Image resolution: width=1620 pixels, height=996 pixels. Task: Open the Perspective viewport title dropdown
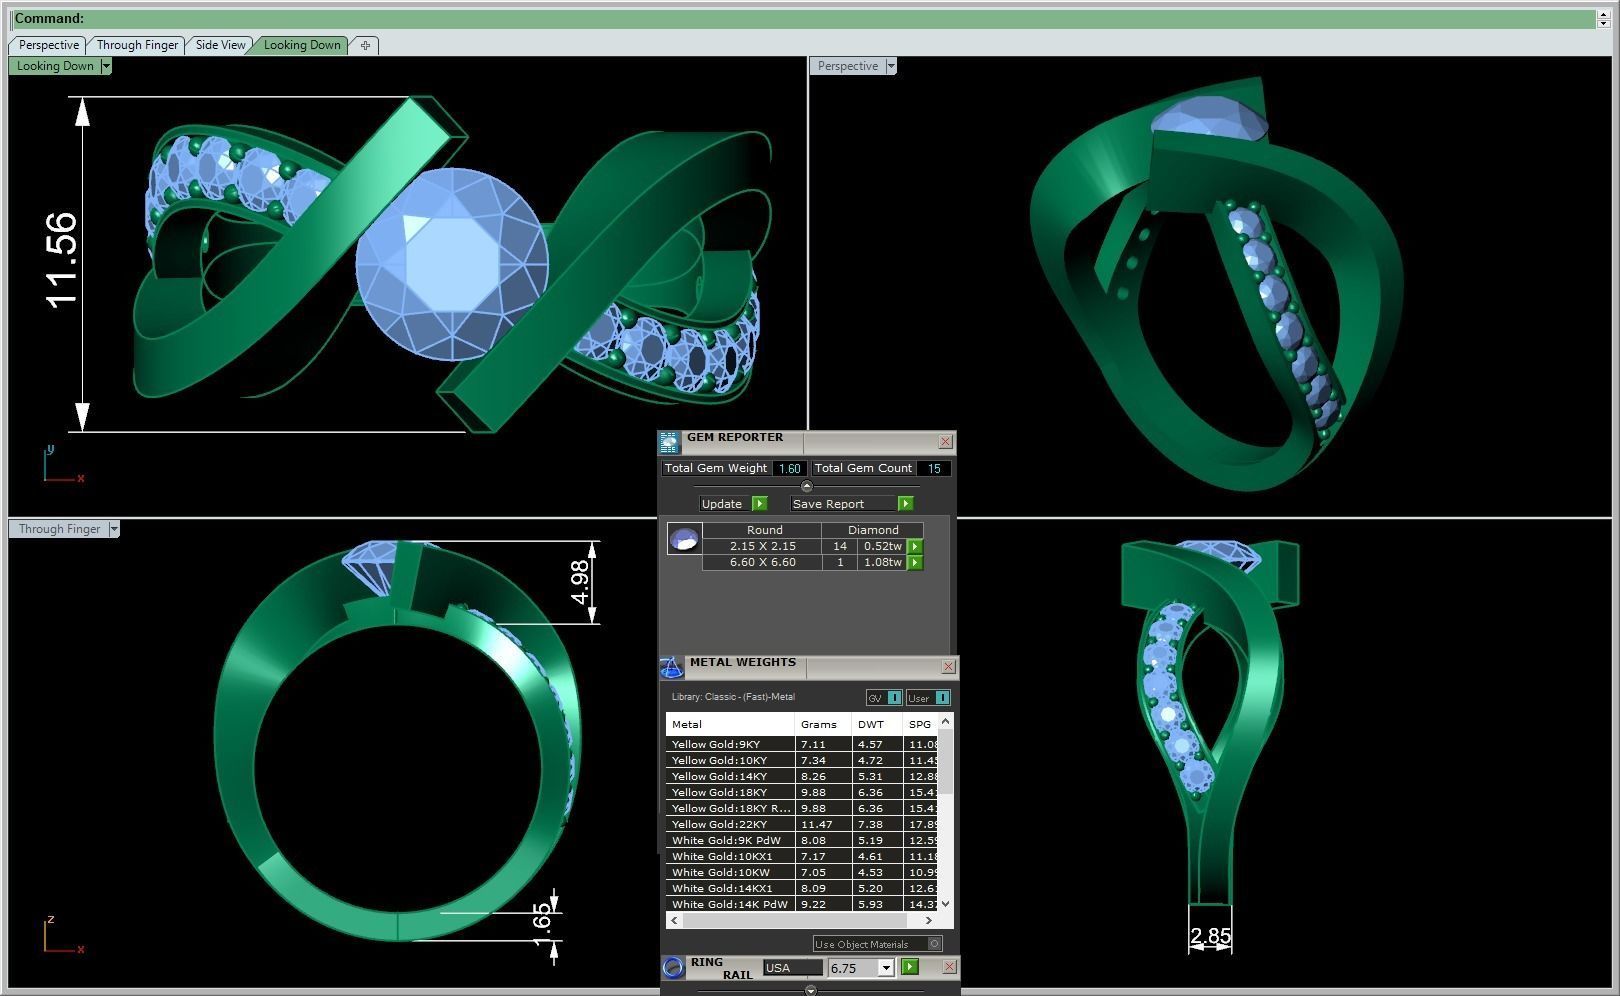pyautogui.click(x=891, y=66)
